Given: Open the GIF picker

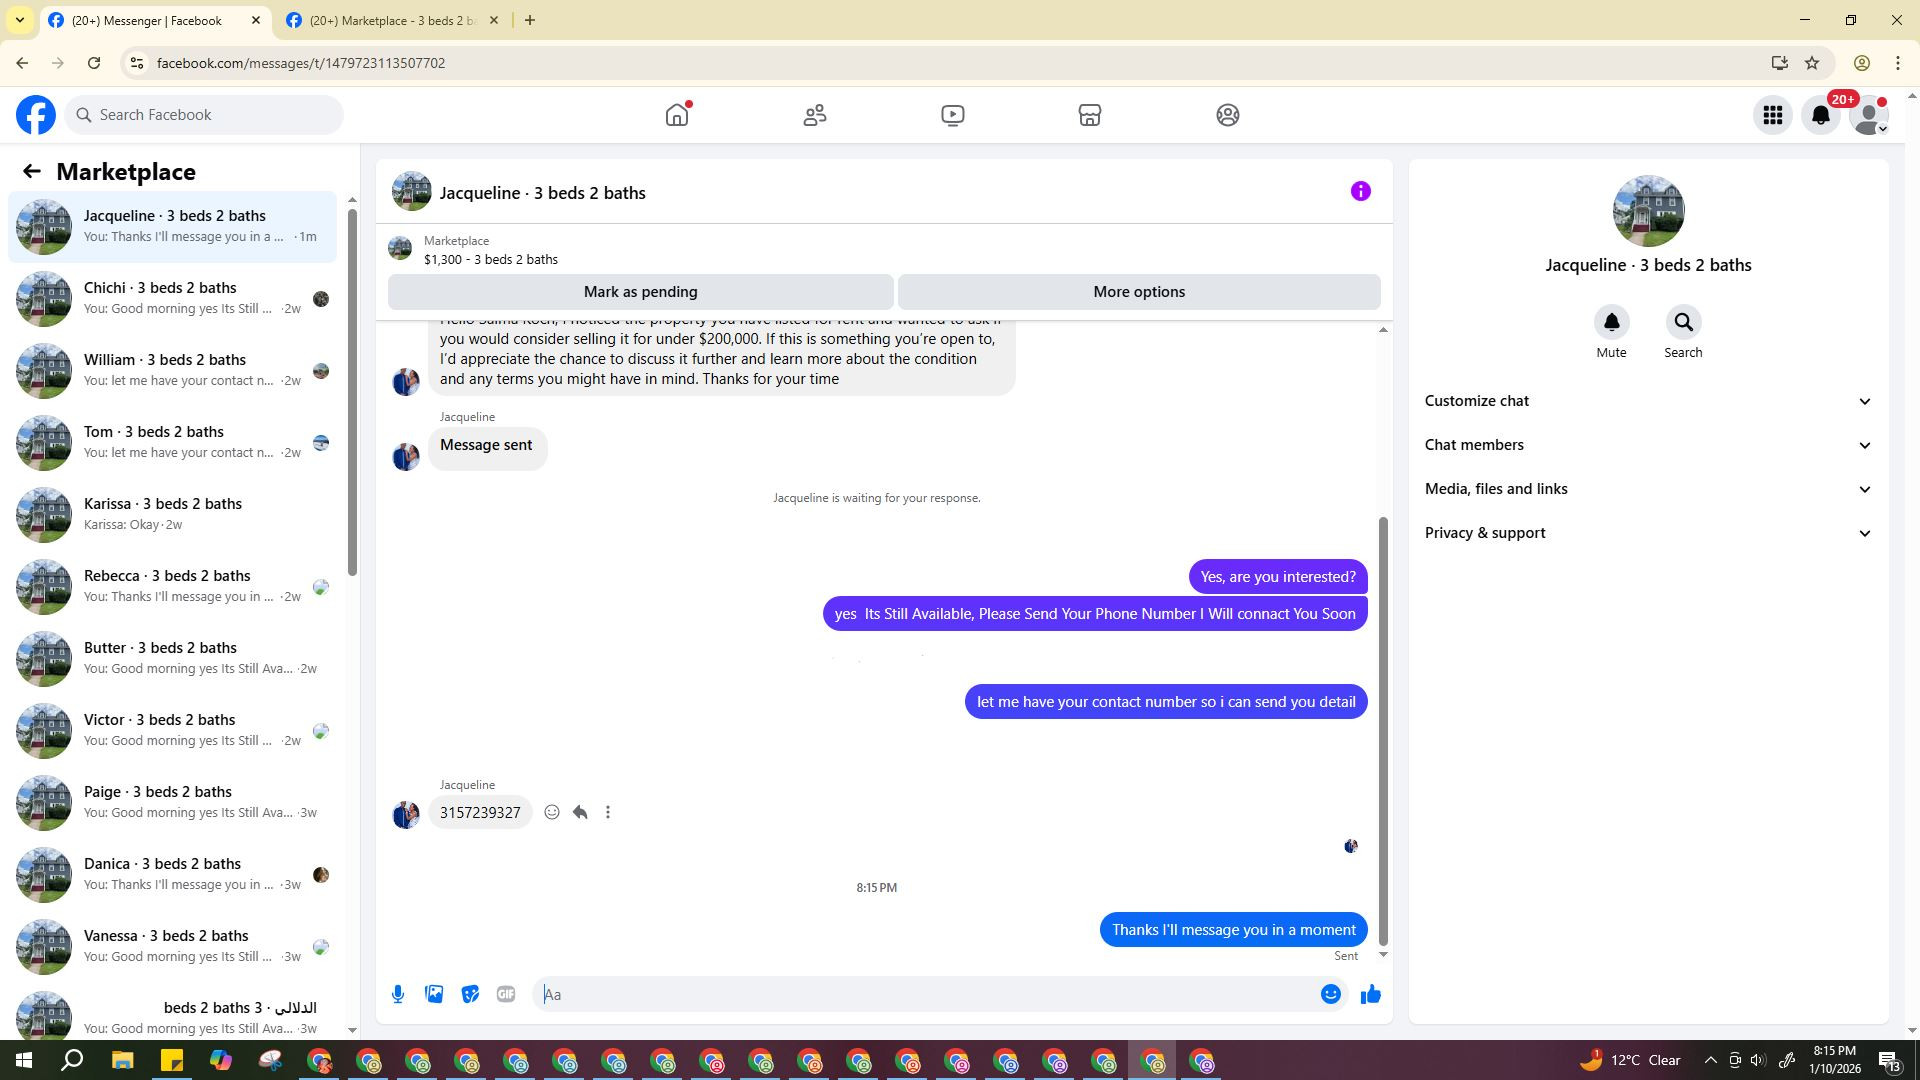Looking at the screenshot, I should (506, 994).
